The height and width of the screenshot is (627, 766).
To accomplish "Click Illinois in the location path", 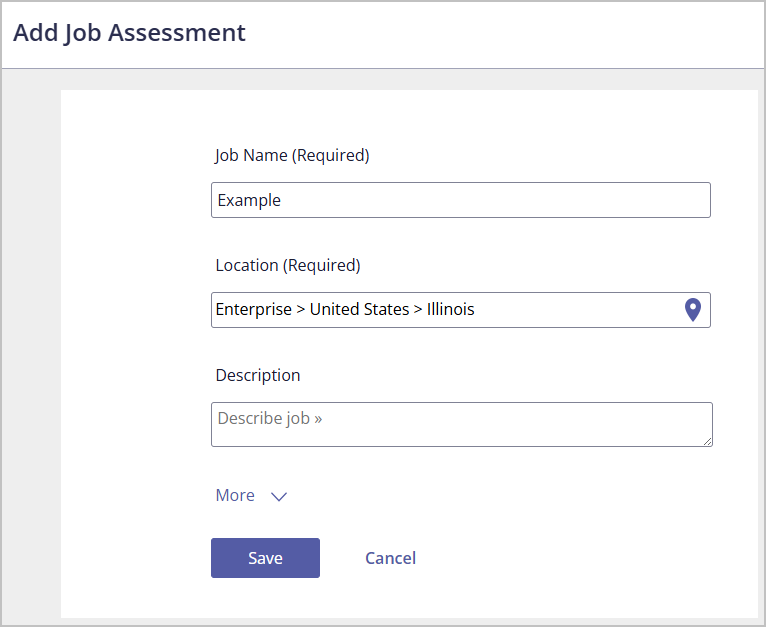I will (450, 309).
